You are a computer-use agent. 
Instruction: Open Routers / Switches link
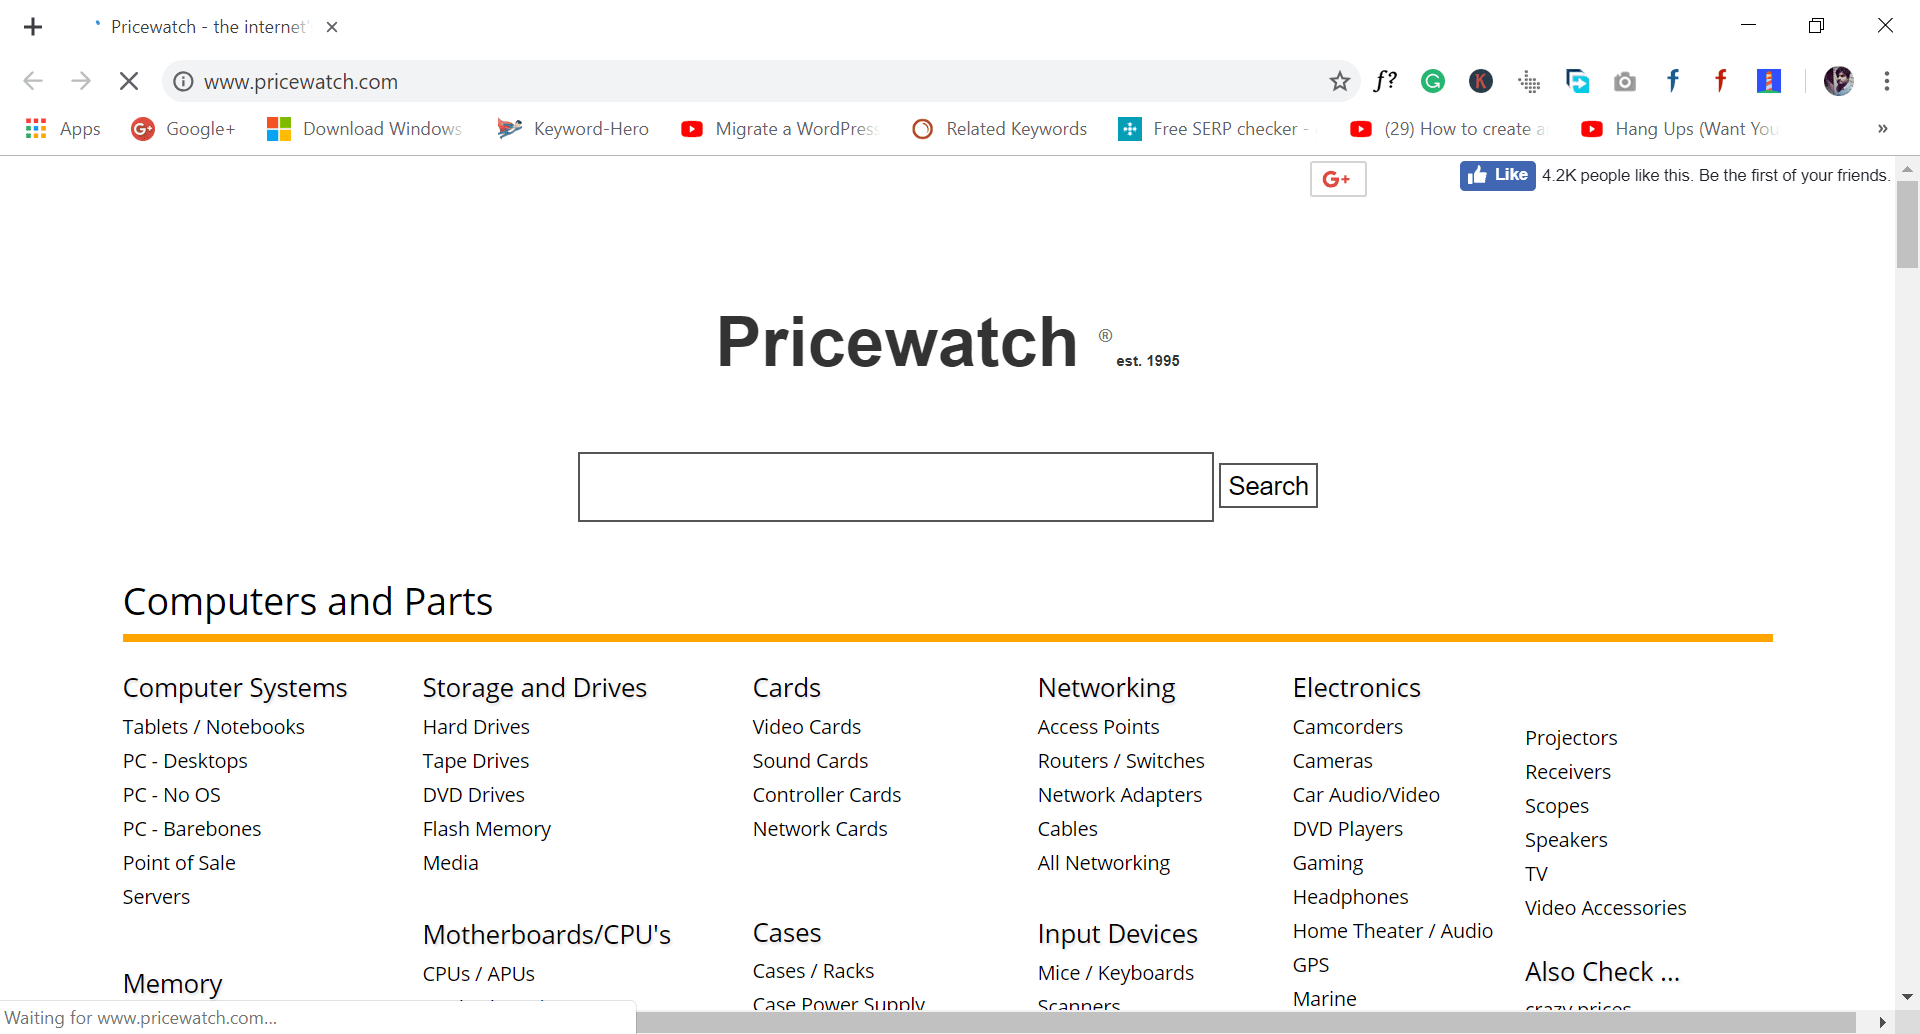(x=1121, y=761)
